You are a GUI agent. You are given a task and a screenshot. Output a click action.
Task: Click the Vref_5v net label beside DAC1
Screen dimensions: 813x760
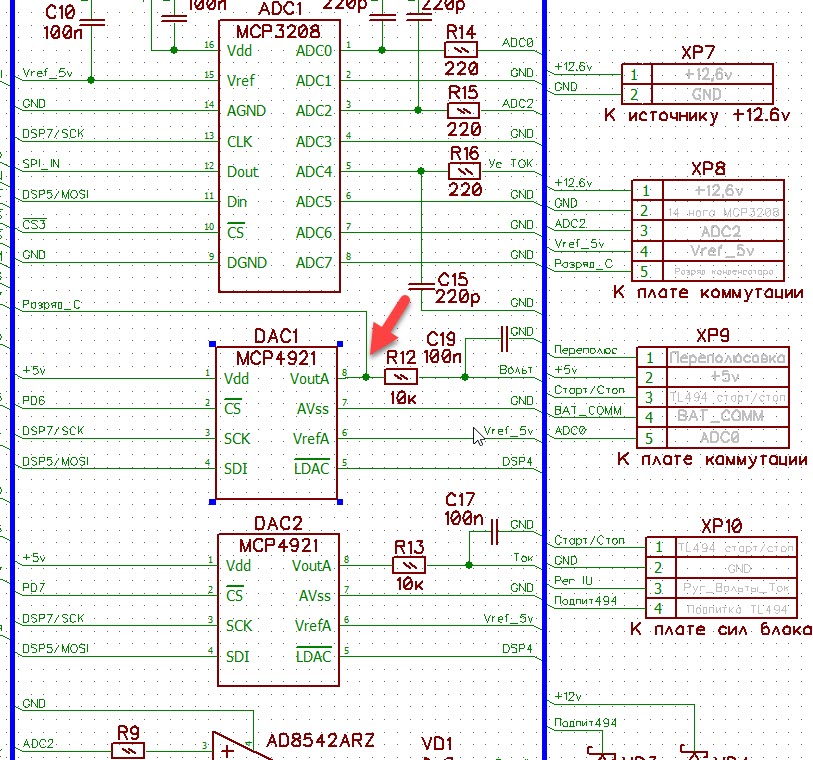(x=508, y=432)
